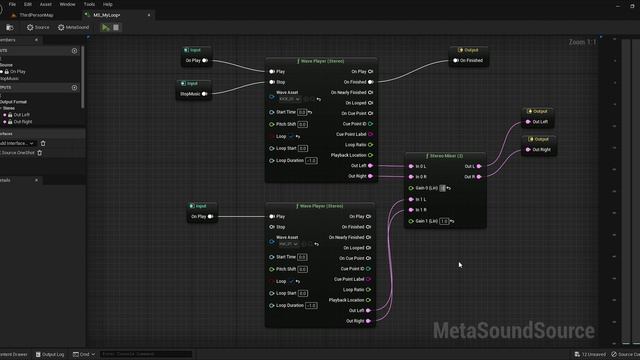Toggle Loop checkbox on upper Wave Player
640x360 pixels.
[291, 136]
